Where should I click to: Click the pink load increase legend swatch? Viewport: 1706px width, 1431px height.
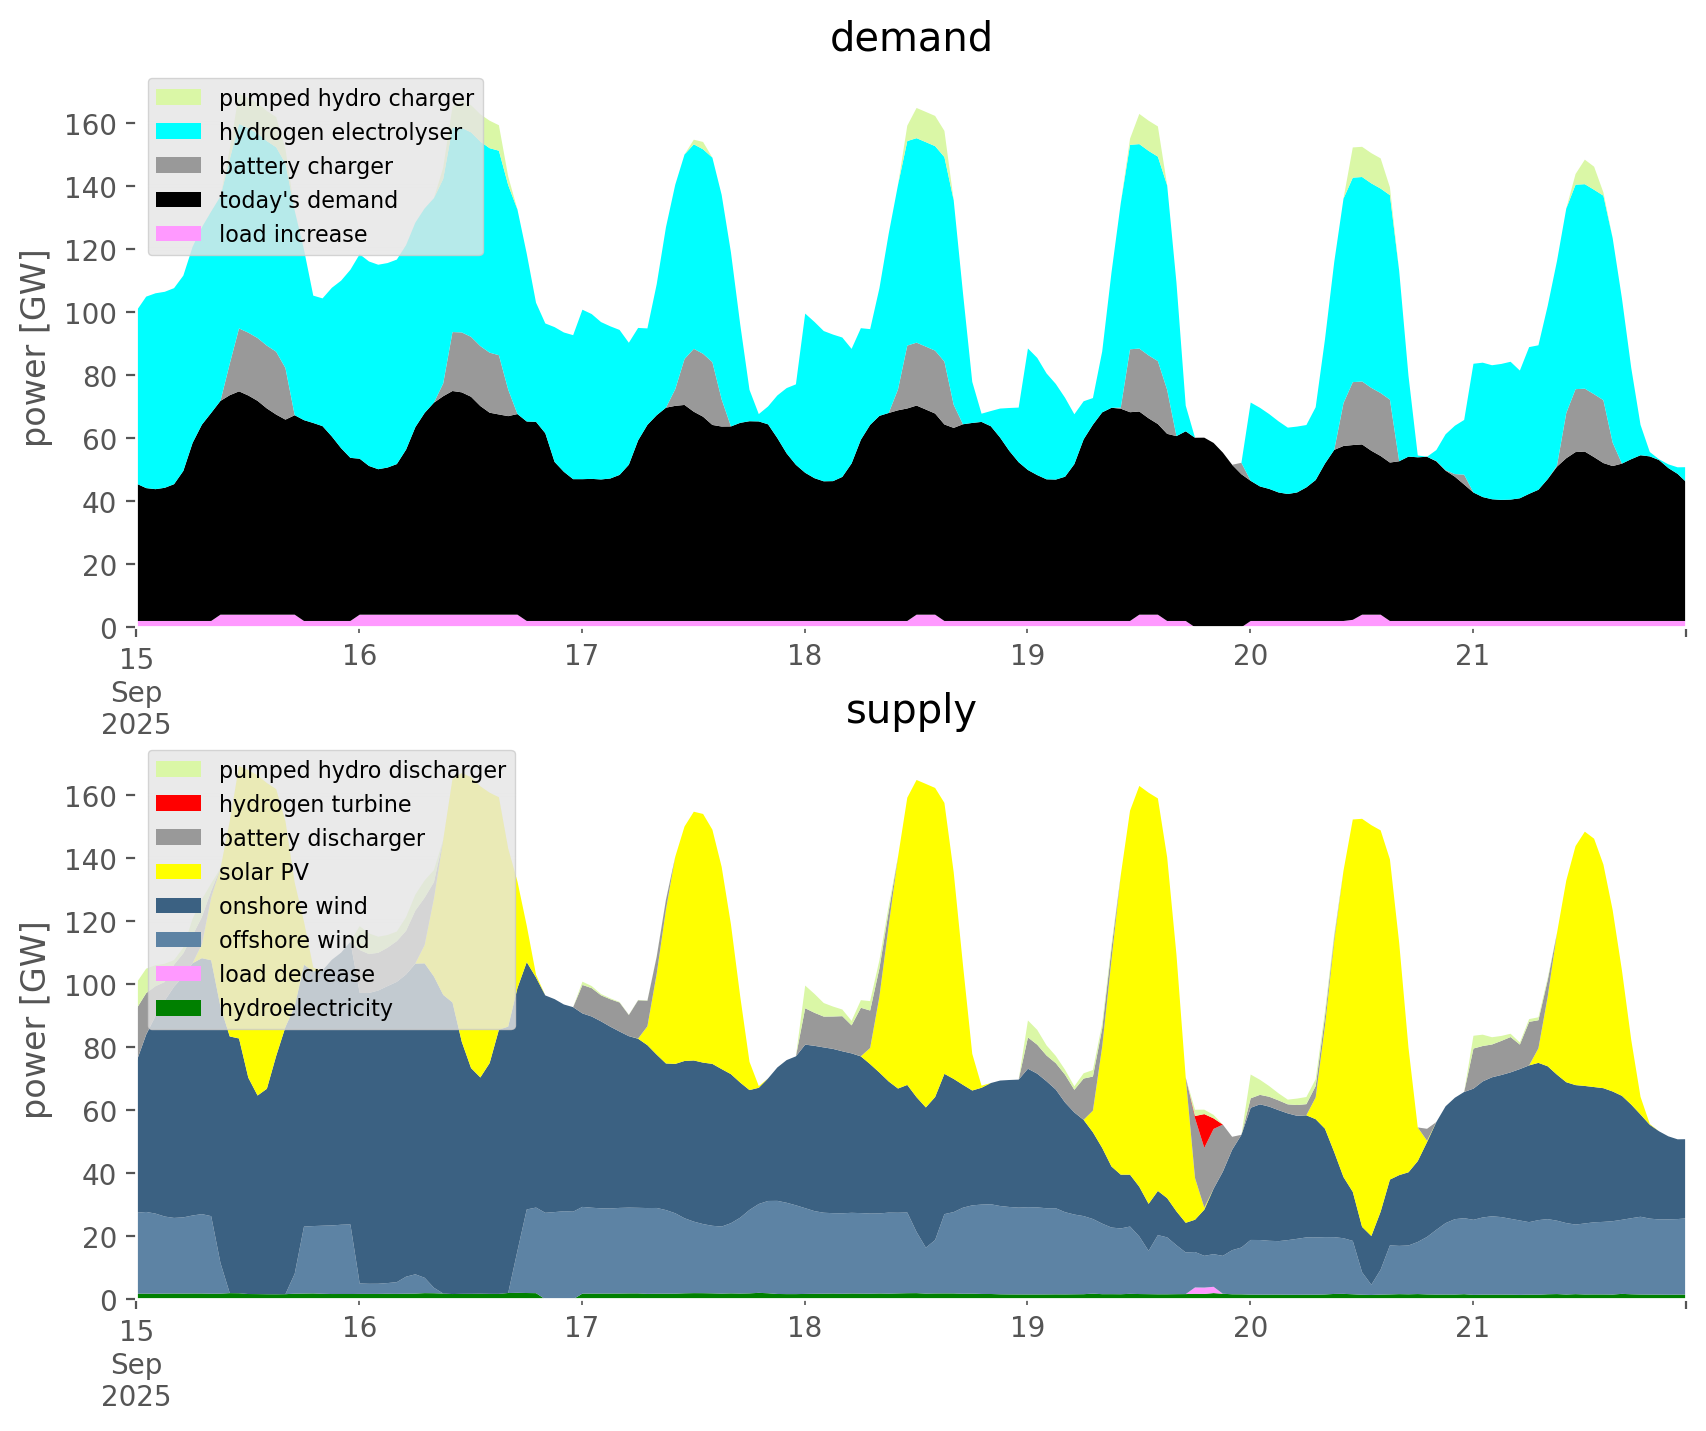pos(181,234)
